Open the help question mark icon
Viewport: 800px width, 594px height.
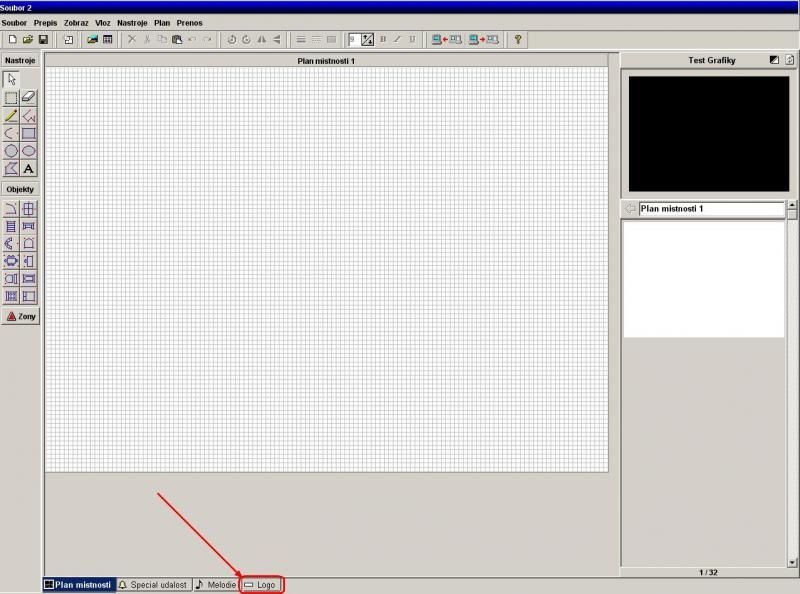[x=518, y=40]
